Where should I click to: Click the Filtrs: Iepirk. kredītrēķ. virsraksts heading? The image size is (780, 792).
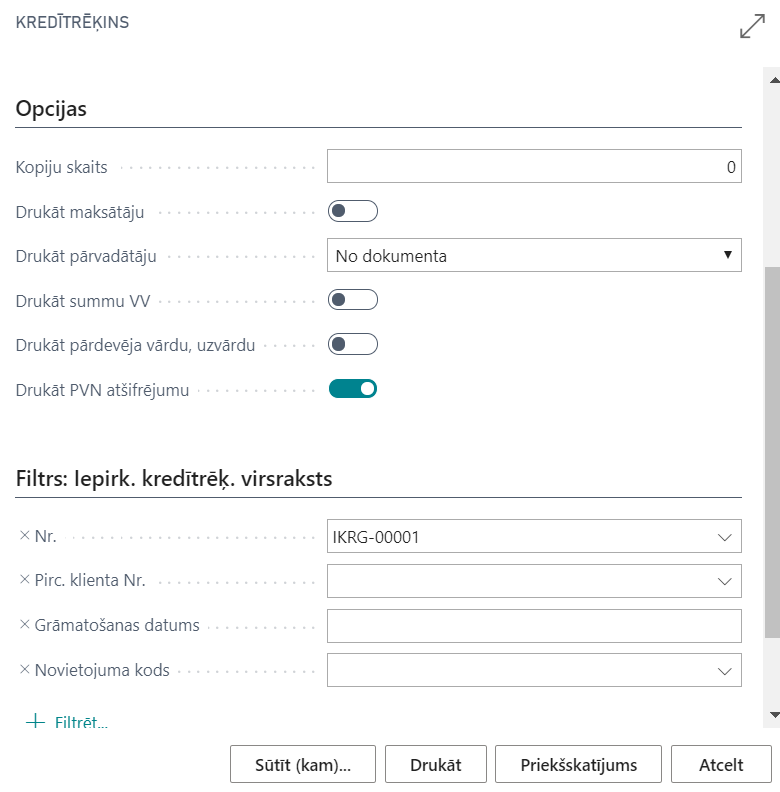[174, 478]
